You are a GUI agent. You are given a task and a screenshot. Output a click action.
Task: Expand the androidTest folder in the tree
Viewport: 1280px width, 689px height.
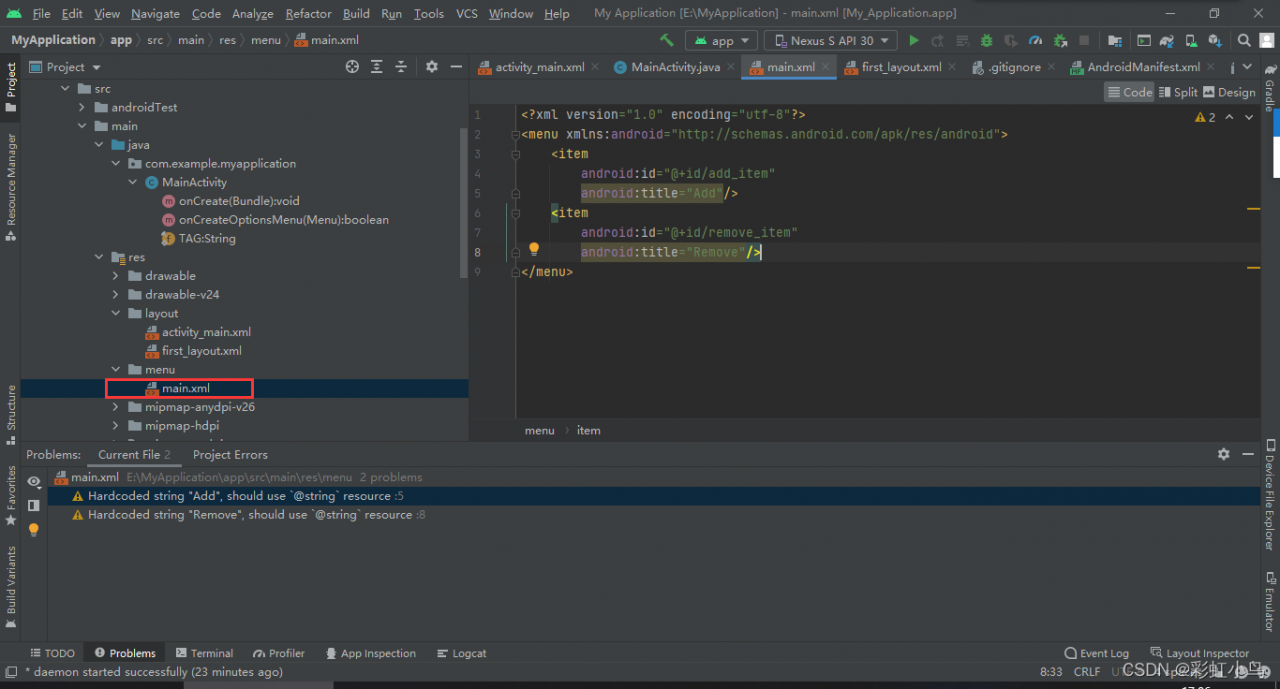click(83, 108)
